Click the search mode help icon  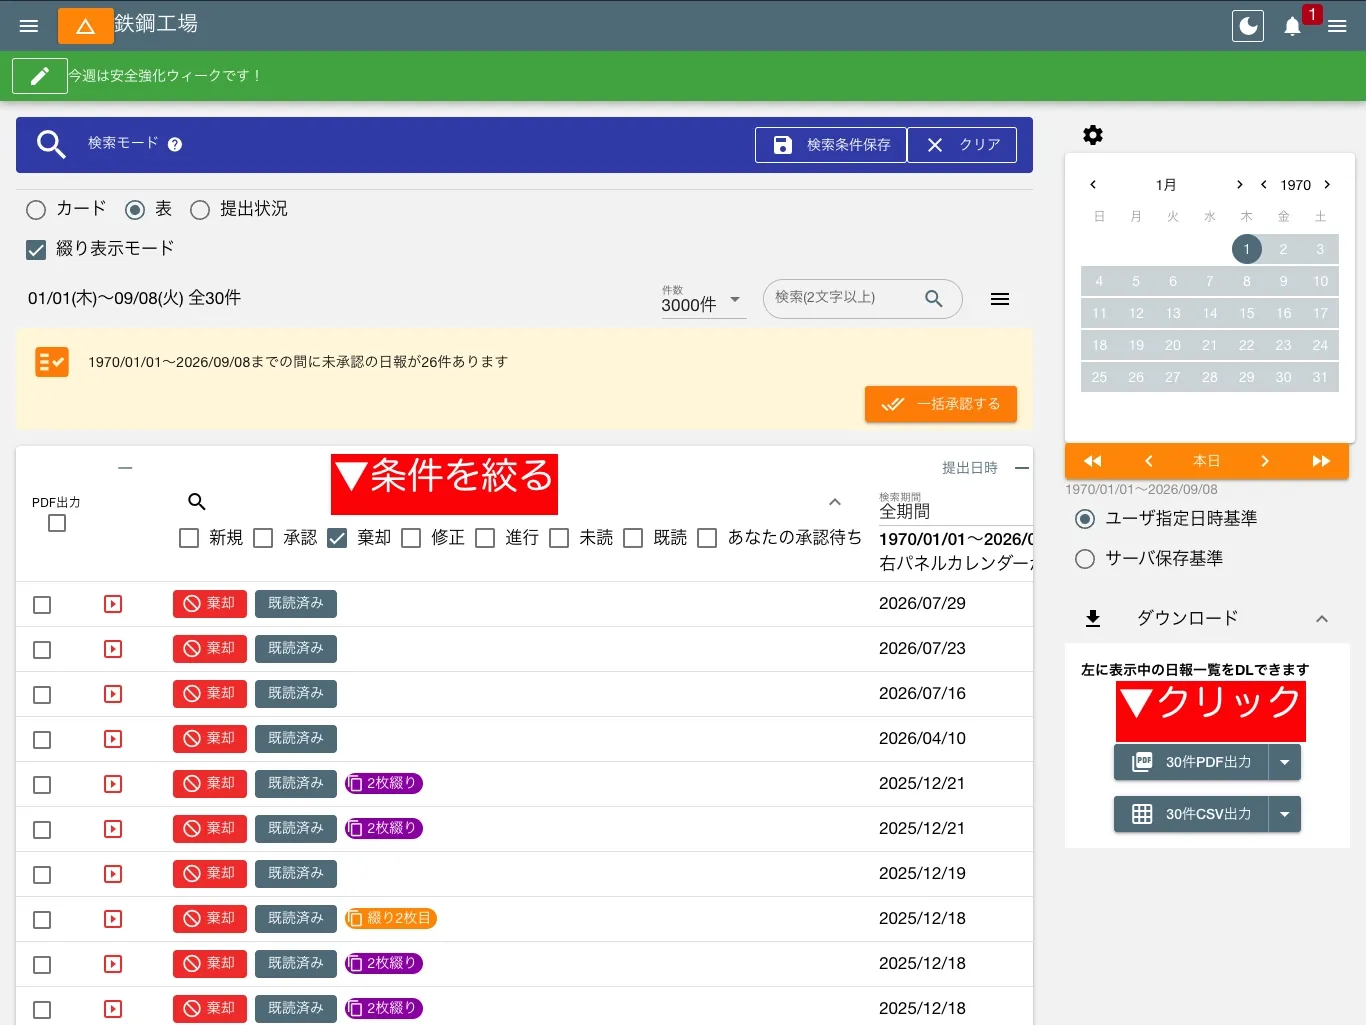175,144
